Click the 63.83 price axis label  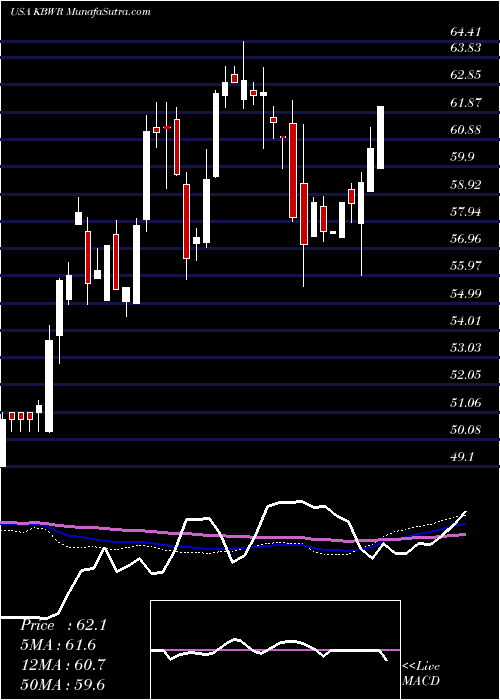[x=465, y=48]
